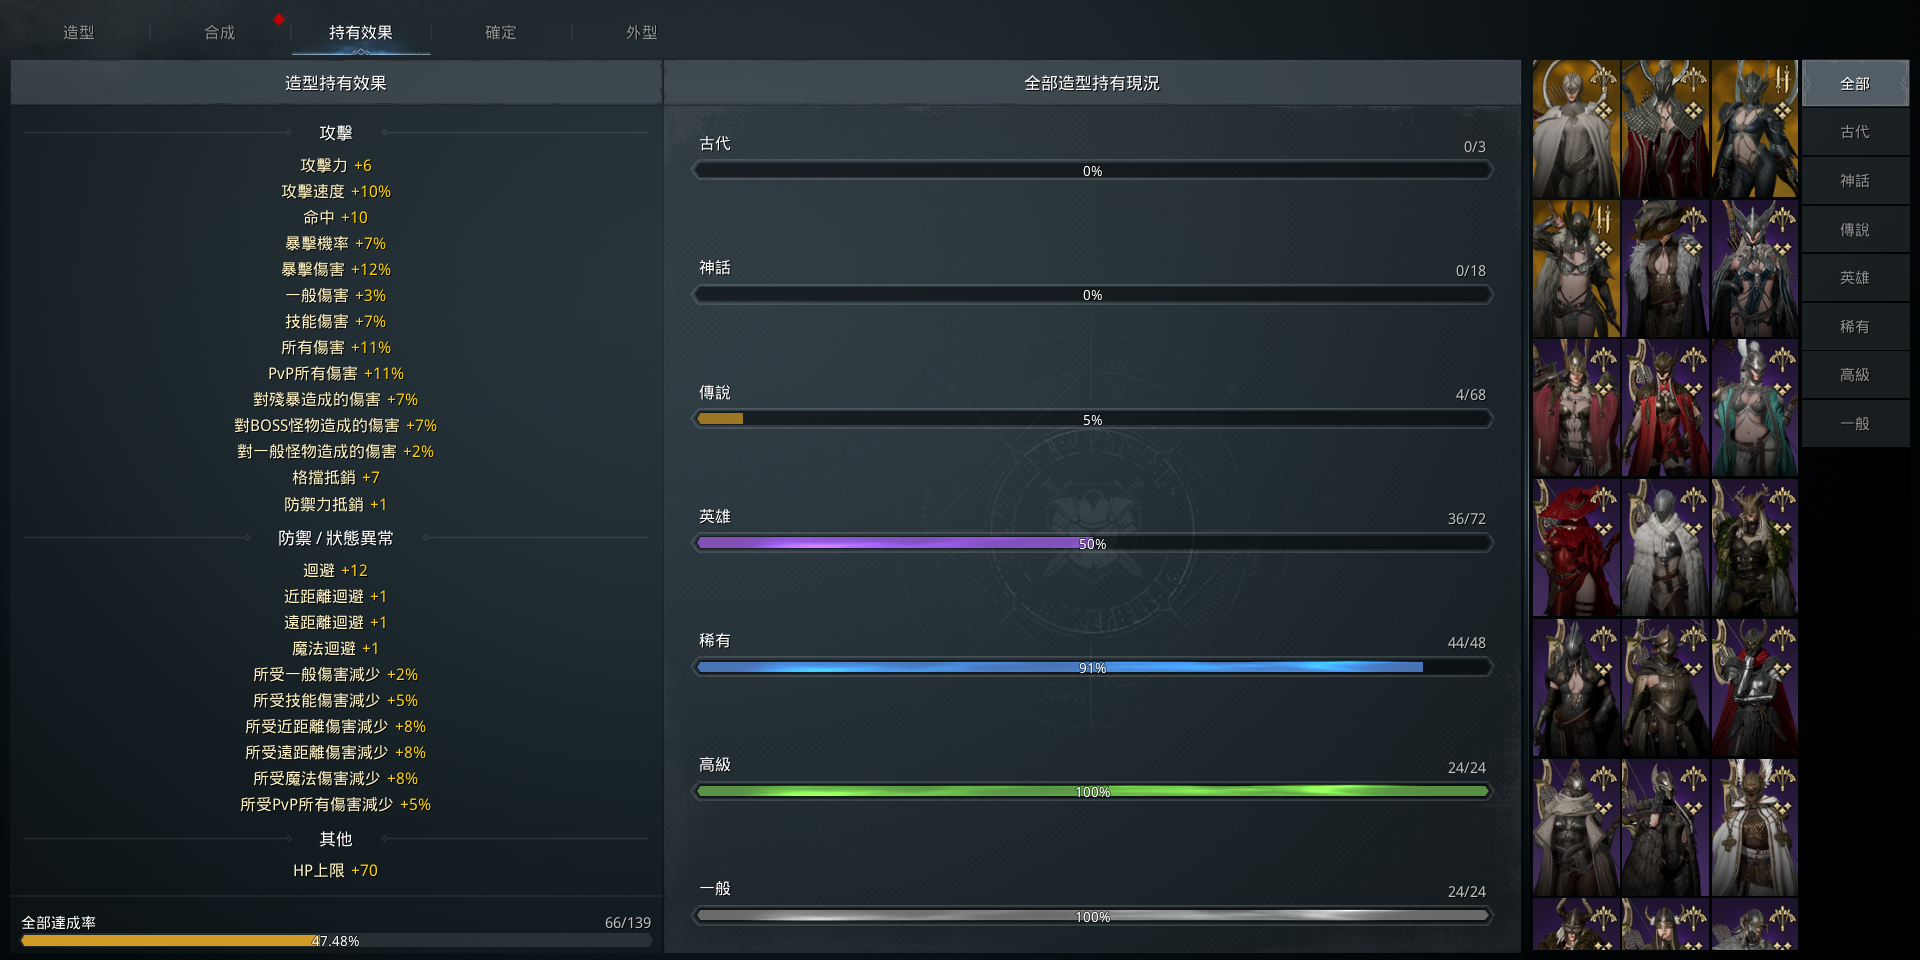Select the brown feathered hat fur-collar costume
This screenshot has width=1920, height=960.
click(x=1665, y=269)
